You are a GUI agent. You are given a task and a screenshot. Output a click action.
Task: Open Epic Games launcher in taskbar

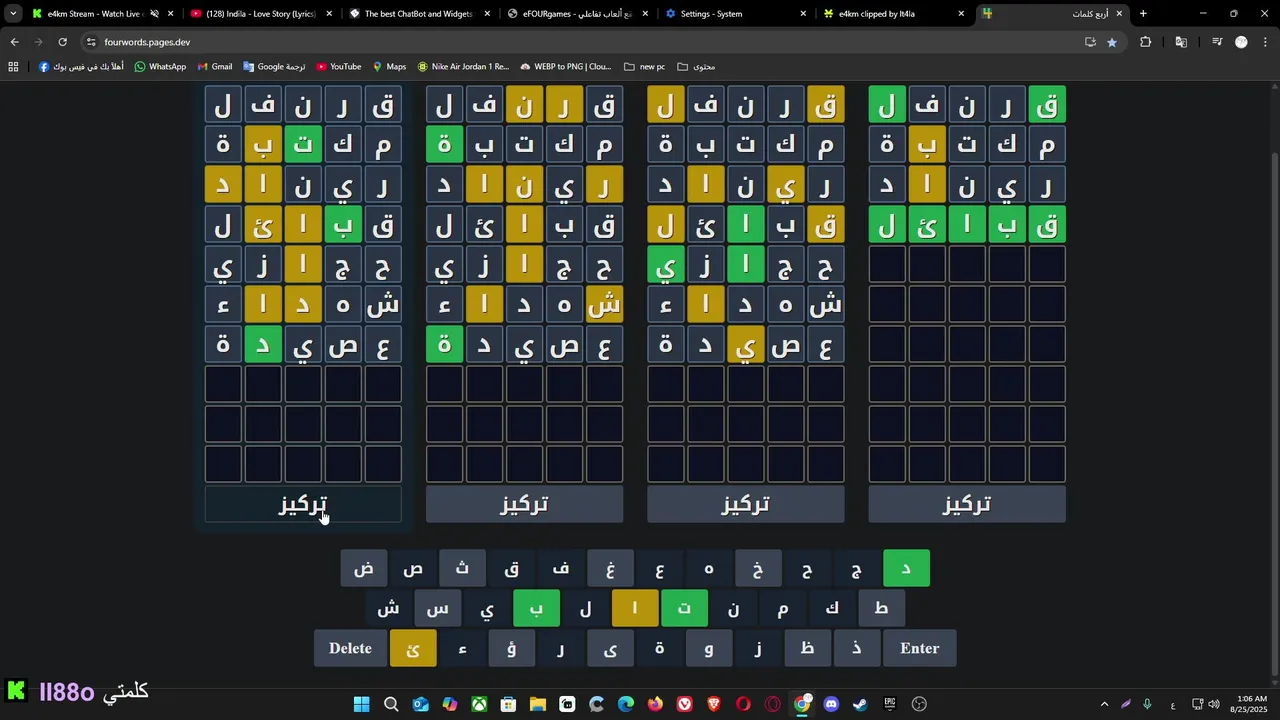(x=890, y=704)
